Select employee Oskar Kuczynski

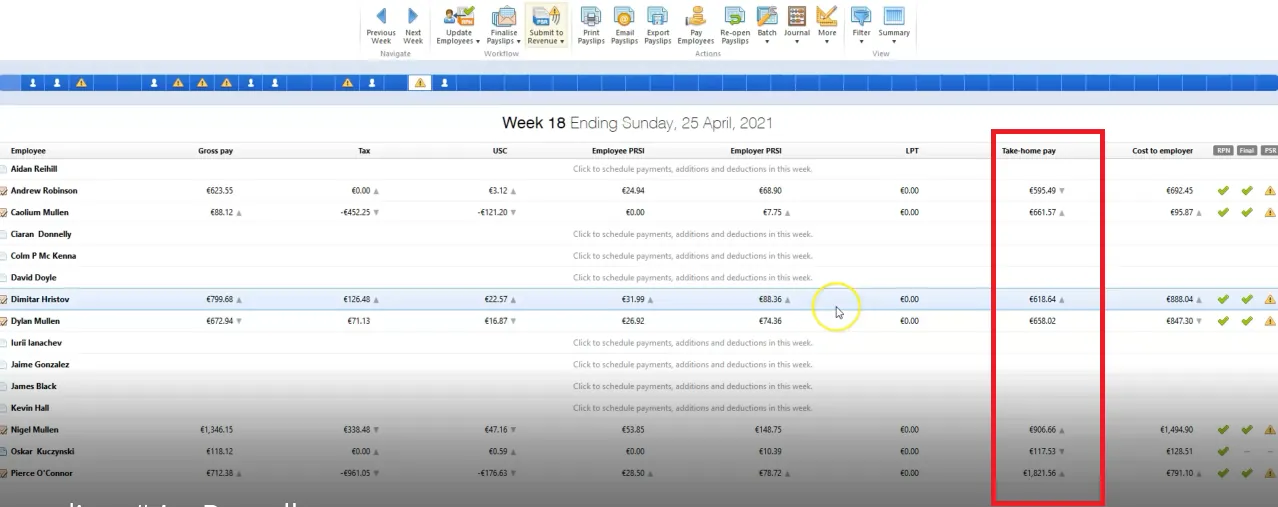coord(41,451)
